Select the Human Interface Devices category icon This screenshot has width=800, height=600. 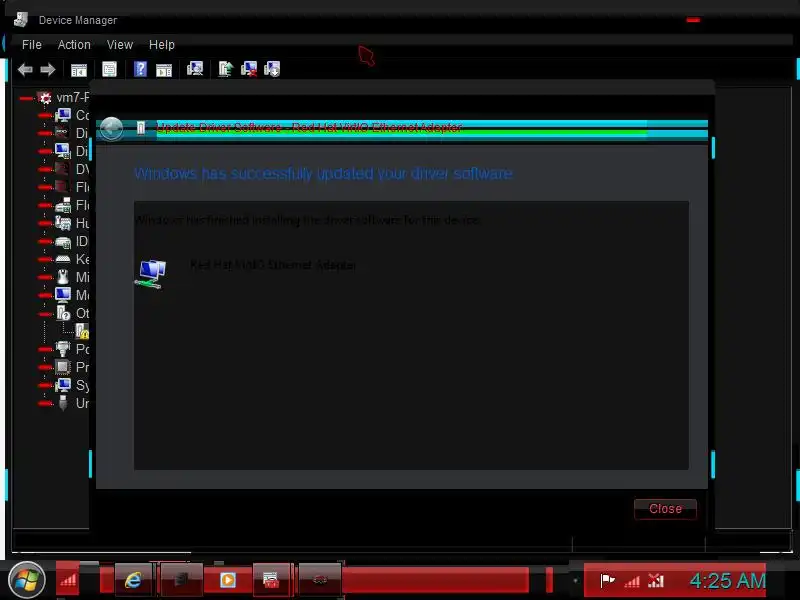pos(63,223)
